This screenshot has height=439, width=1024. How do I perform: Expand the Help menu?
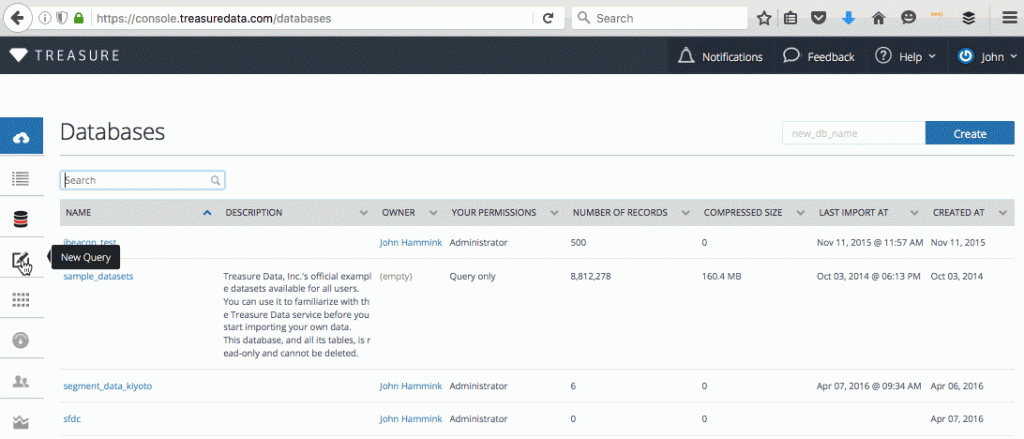click(x=906, y=57)
